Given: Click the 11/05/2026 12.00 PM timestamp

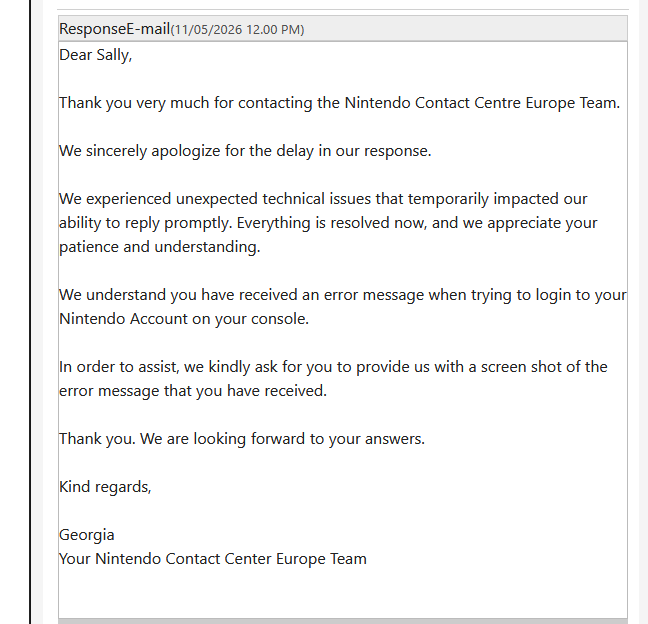Looking at the screenshot, I should pos(237,30).
